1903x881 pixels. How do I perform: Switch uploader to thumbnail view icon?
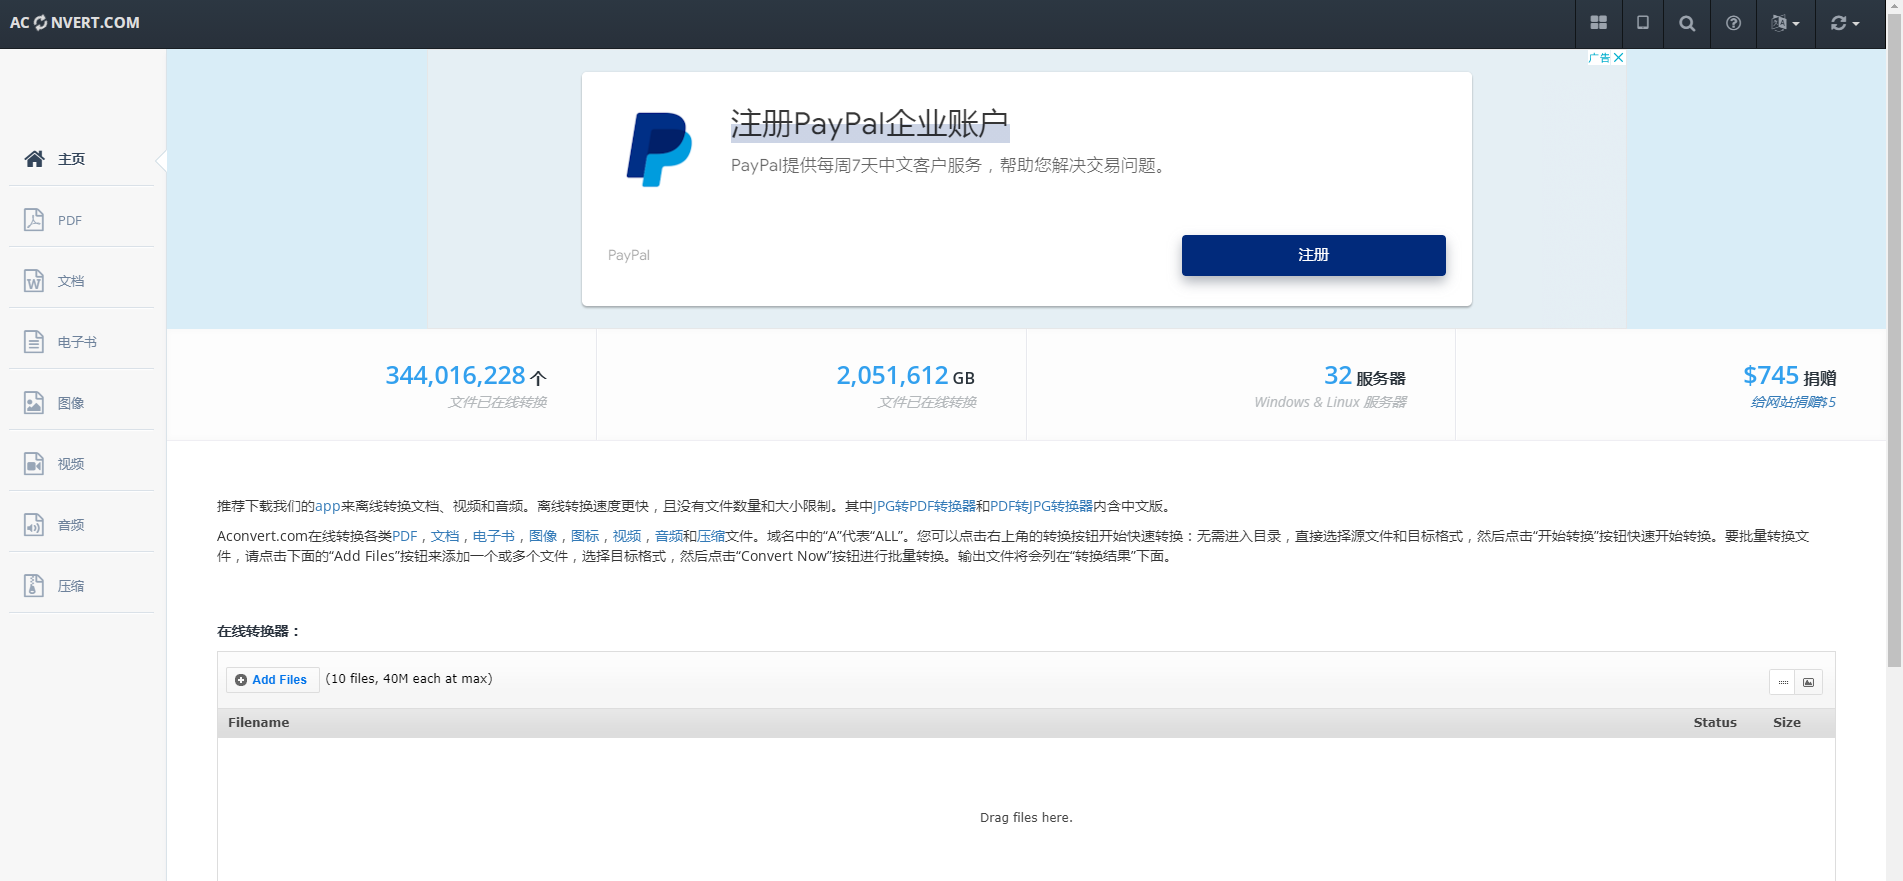pyautogui.click(x=1809, y=682)
